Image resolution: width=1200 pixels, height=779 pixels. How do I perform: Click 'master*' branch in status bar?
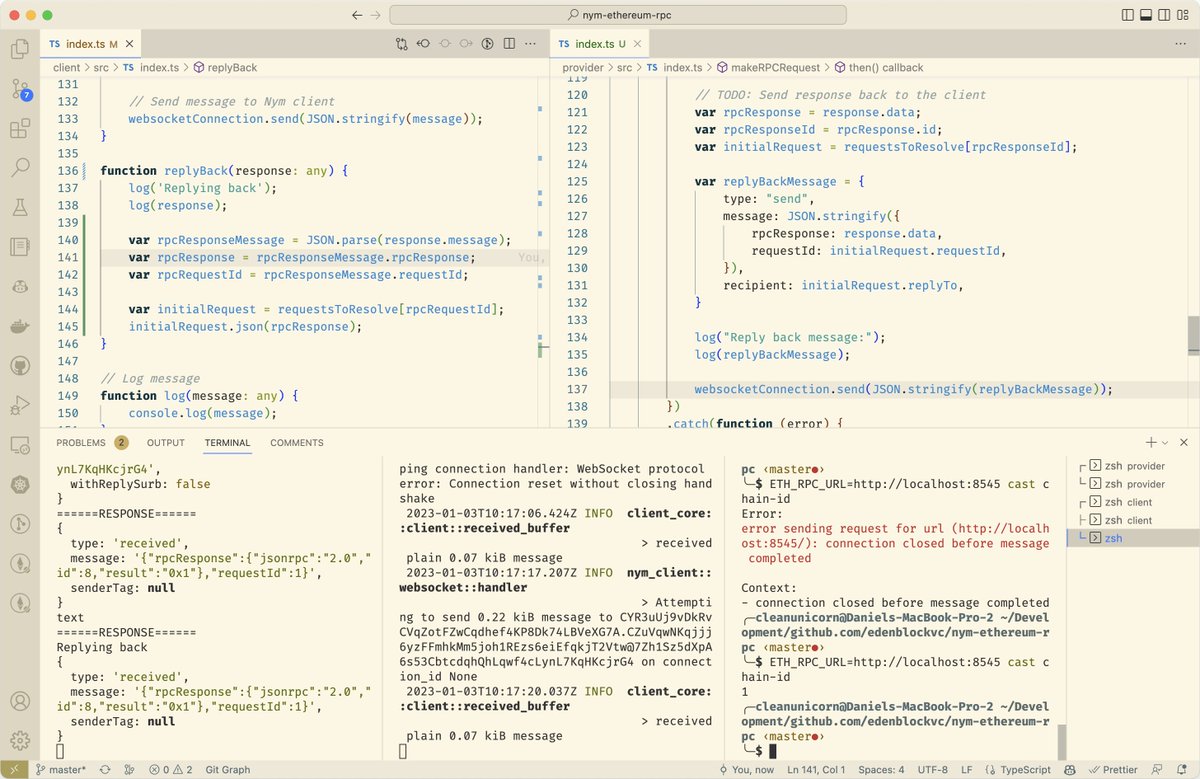click(62, 770)
